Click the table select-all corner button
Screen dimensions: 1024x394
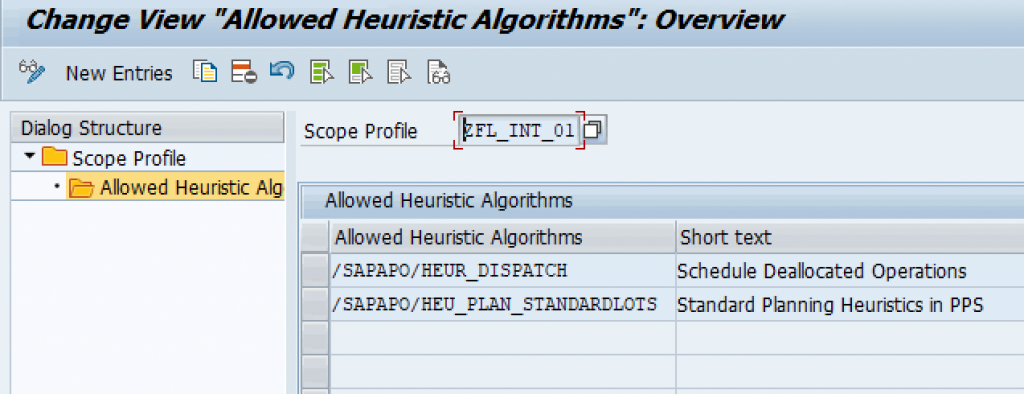(316, 237)
